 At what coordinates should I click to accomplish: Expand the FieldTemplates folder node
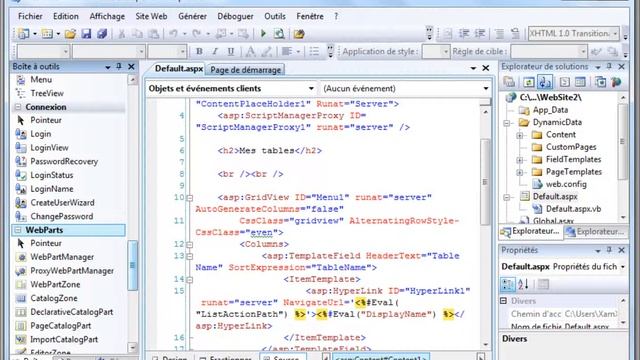520,160
